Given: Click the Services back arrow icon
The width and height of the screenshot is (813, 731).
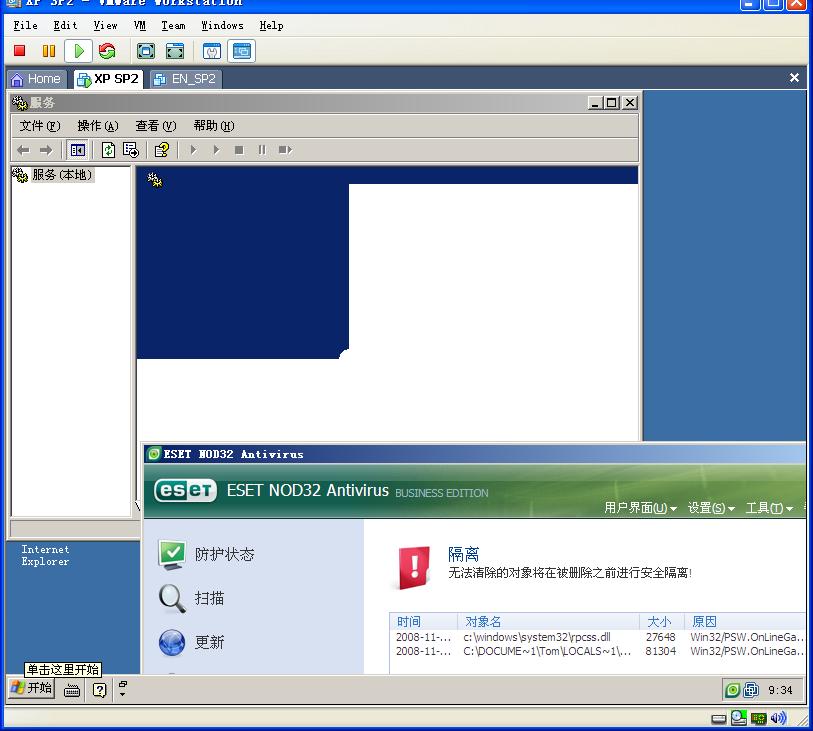Looking at the screenshot, I should (23, 150).
